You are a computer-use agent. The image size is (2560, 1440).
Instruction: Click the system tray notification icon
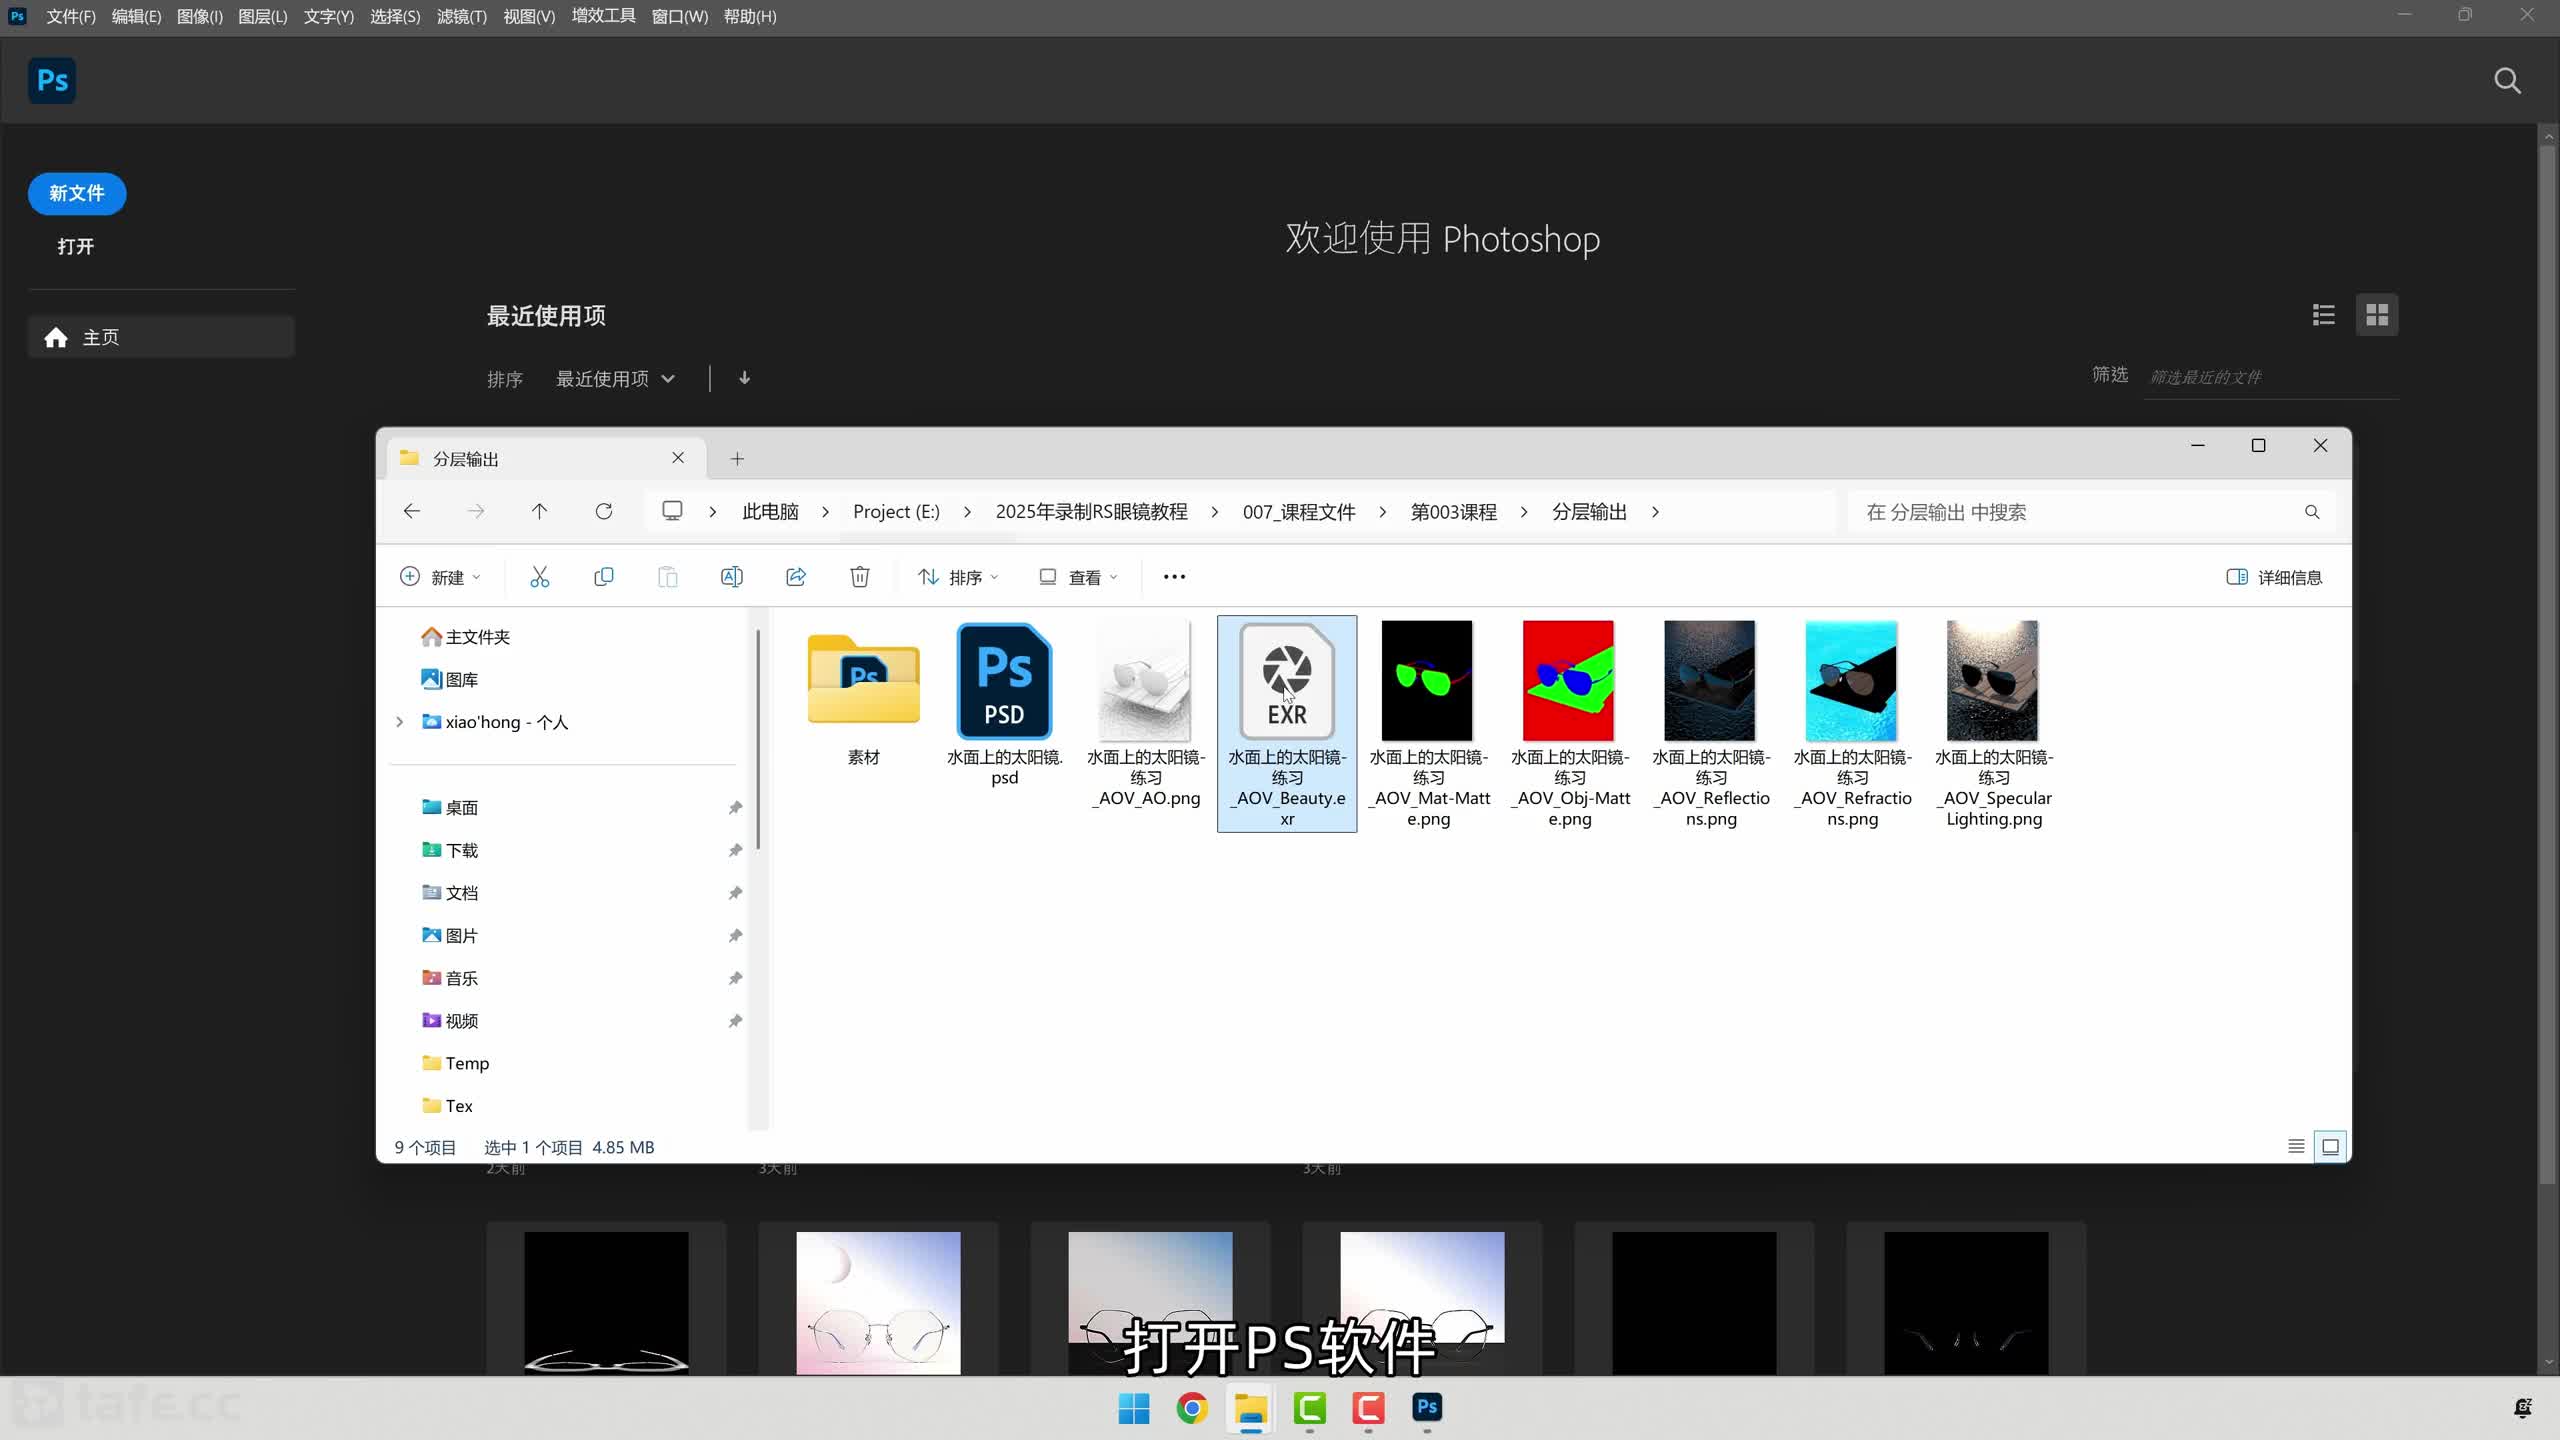pyautogui.click(x=2523, y=1408)
